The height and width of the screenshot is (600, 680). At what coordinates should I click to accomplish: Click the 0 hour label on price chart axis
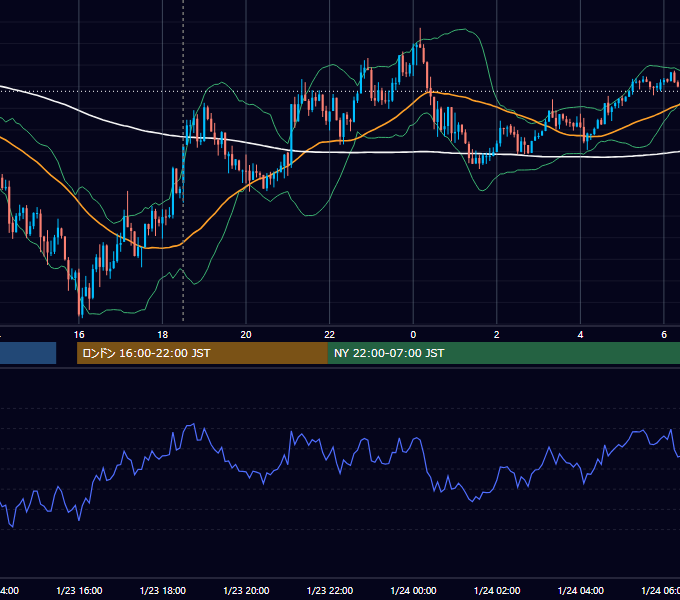coord(413,335)
